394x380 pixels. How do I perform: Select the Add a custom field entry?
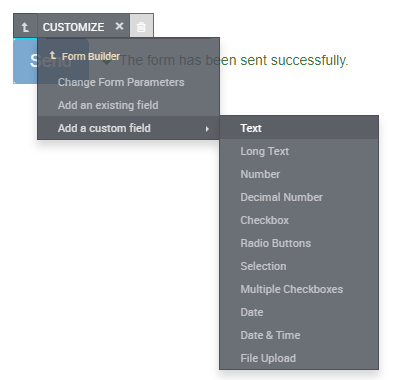pos(128,128)
